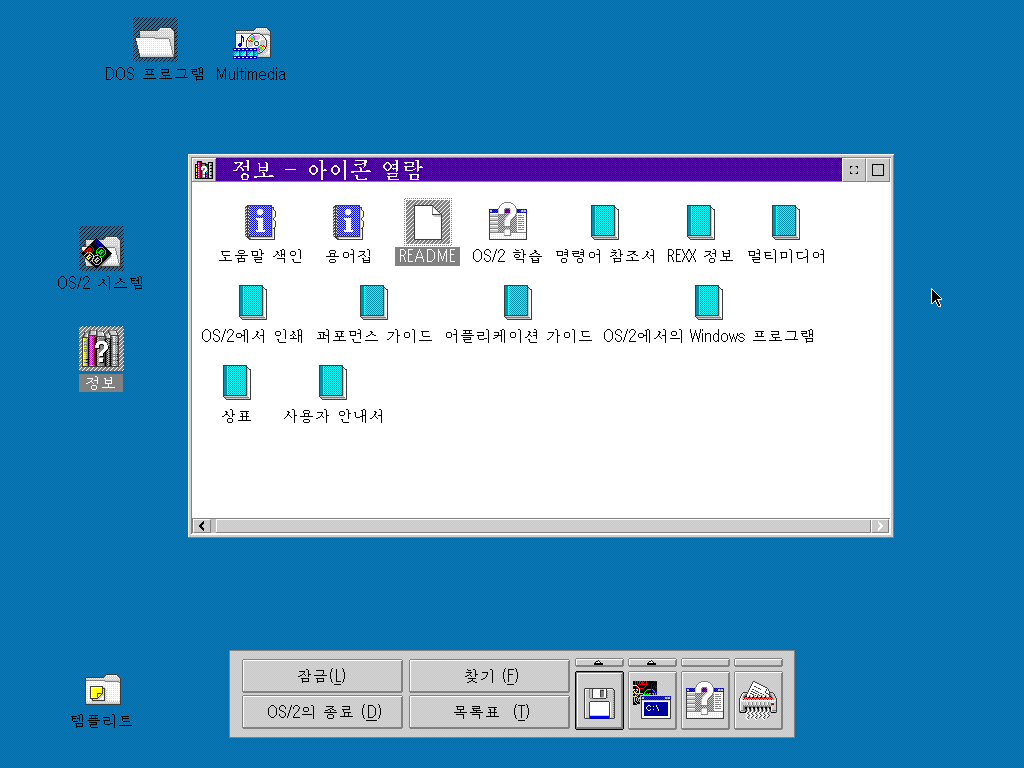Click the OS/2의 종료 (D) shutdown button
The image size is (1024, 768).
click(322, 711)
